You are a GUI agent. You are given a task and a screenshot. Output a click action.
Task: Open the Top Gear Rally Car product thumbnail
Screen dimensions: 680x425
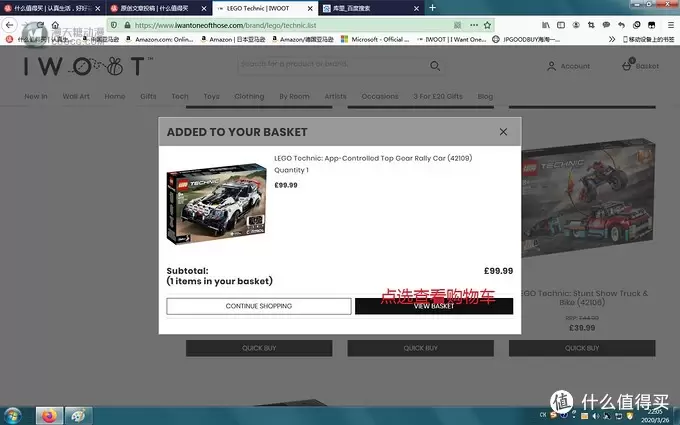[x=217, y=203]
